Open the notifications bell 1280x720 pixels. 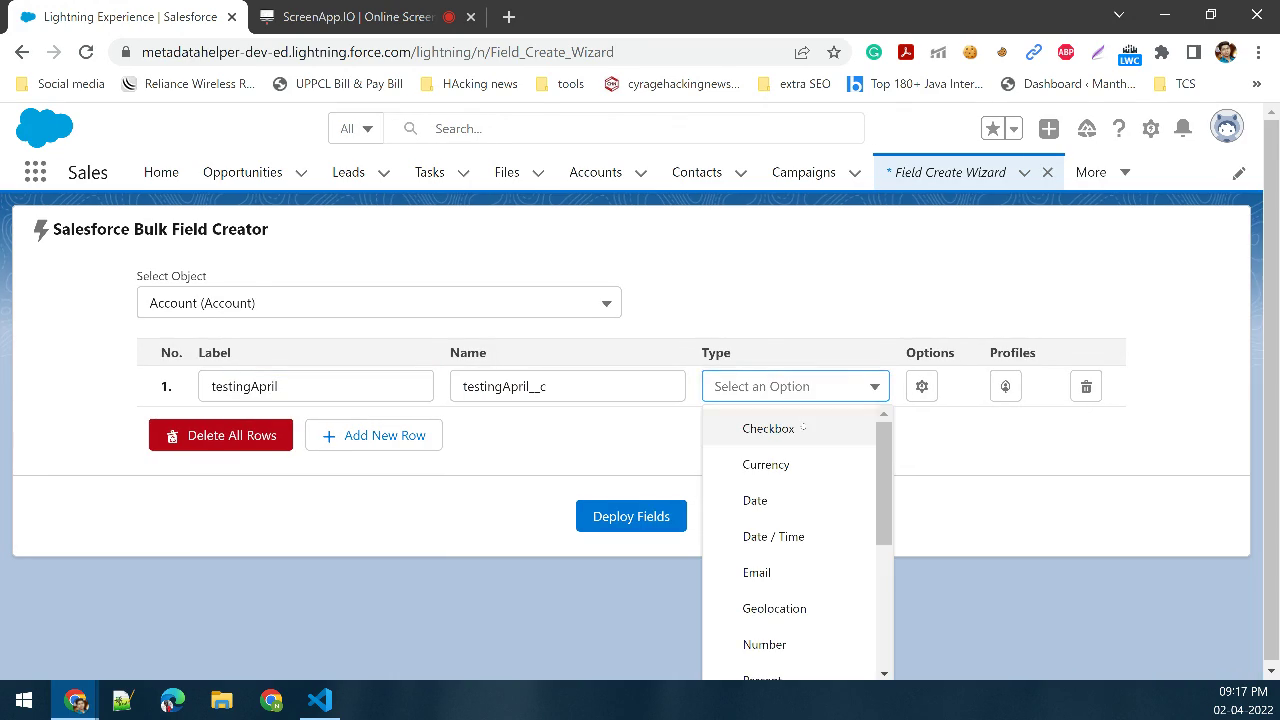tap(1185, 128)
